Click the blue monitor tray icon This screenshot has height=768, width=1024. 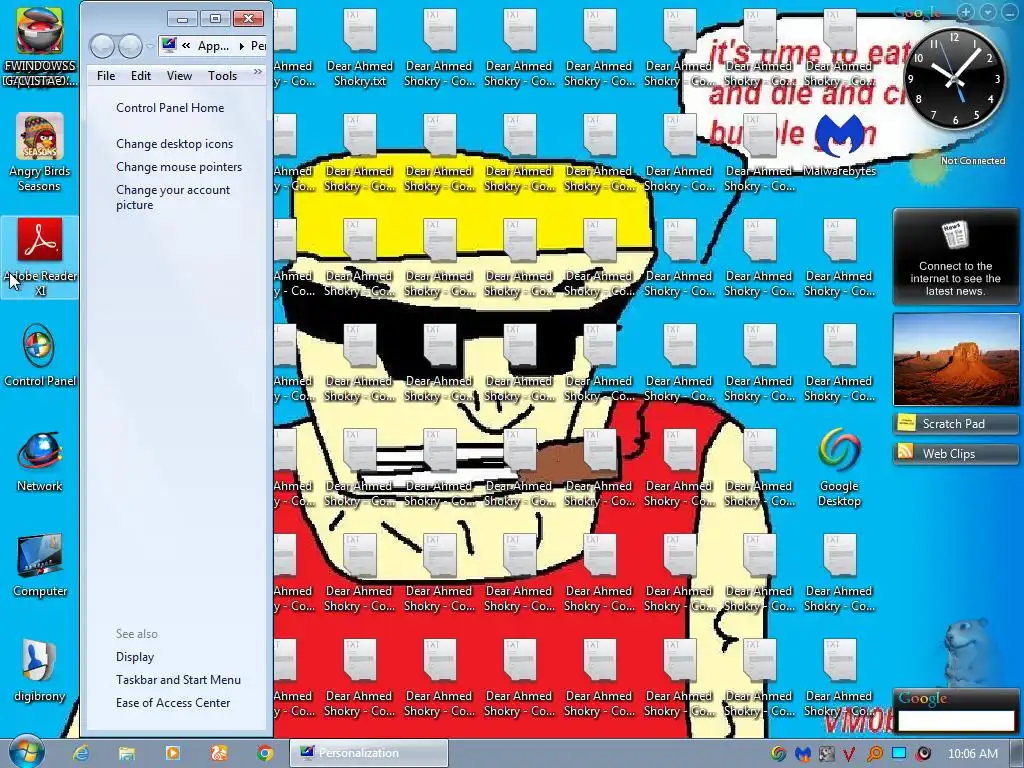click(899, 754)
